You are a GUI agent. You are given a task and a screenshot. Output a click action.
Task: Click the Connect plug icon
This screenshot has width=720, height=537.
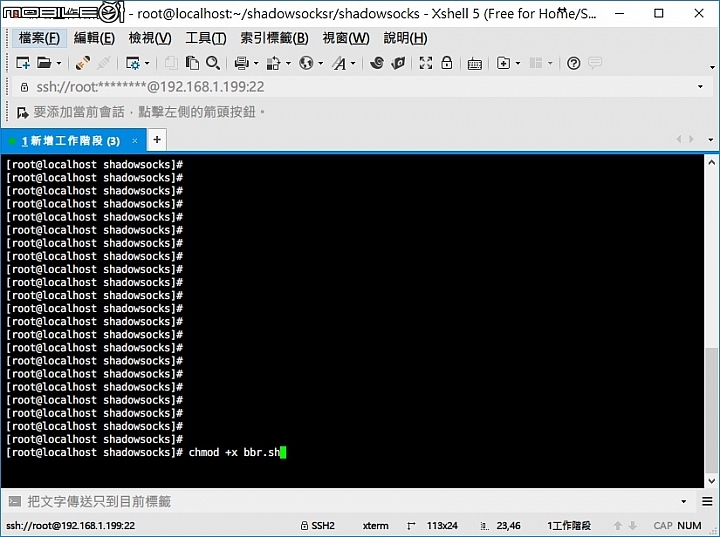click(83, 63)
